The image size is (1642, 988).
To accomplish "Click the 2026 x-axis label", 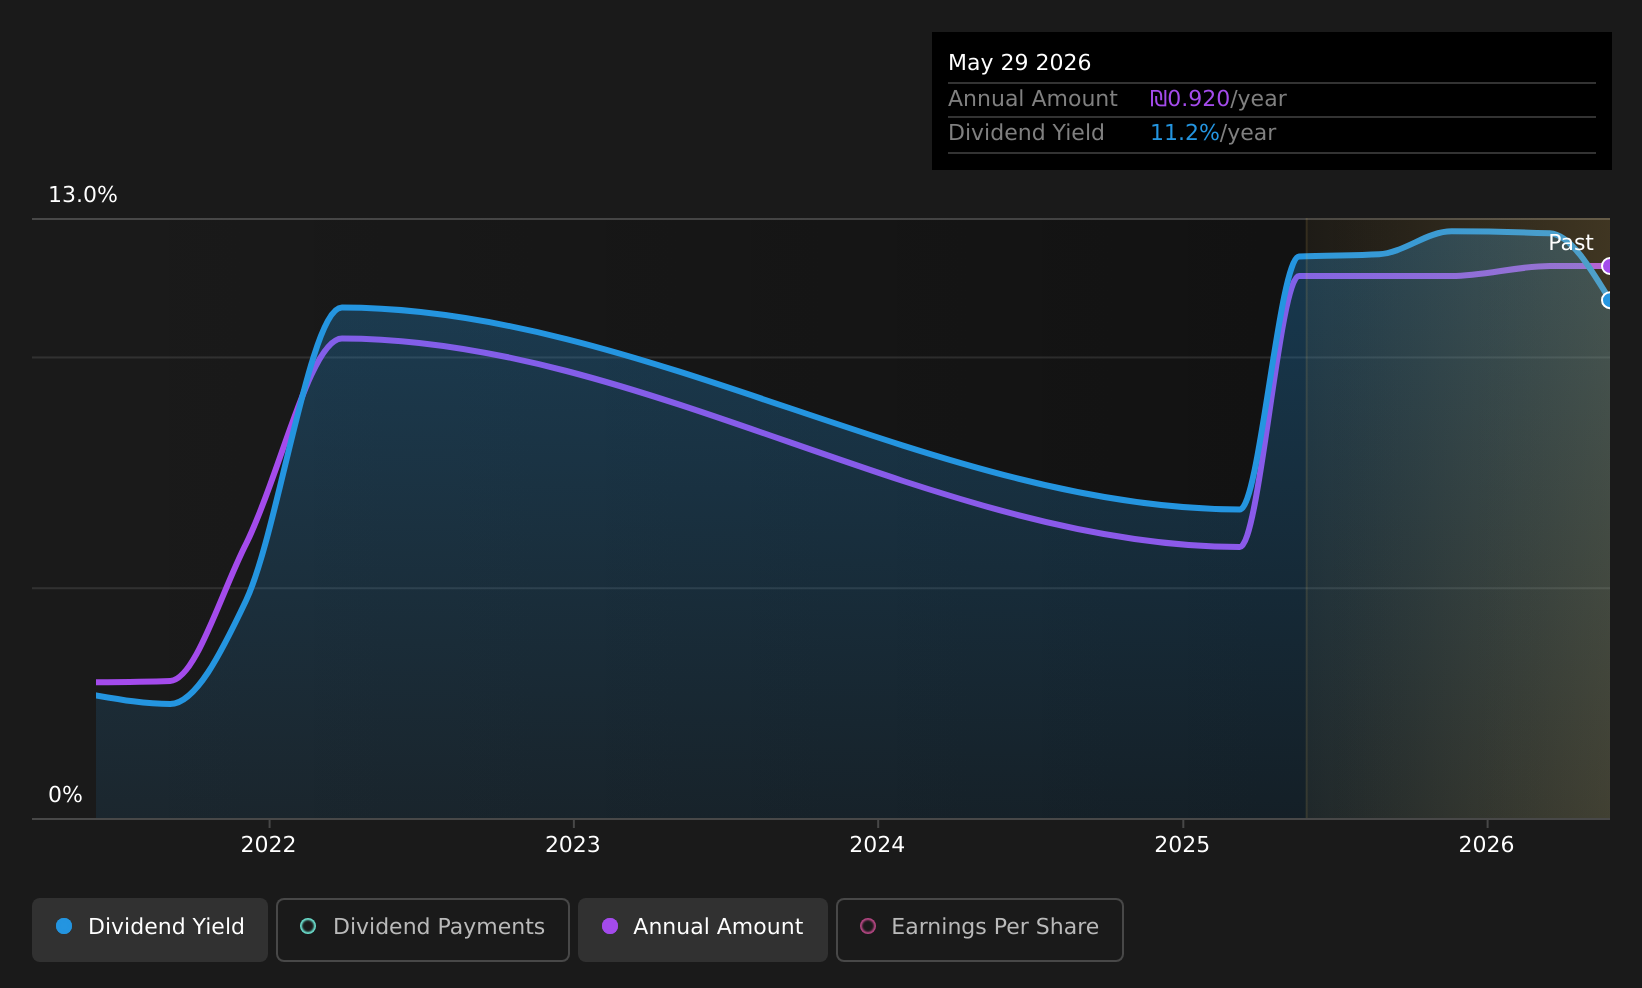I will pyautogui.click(x=1487, y=845).
